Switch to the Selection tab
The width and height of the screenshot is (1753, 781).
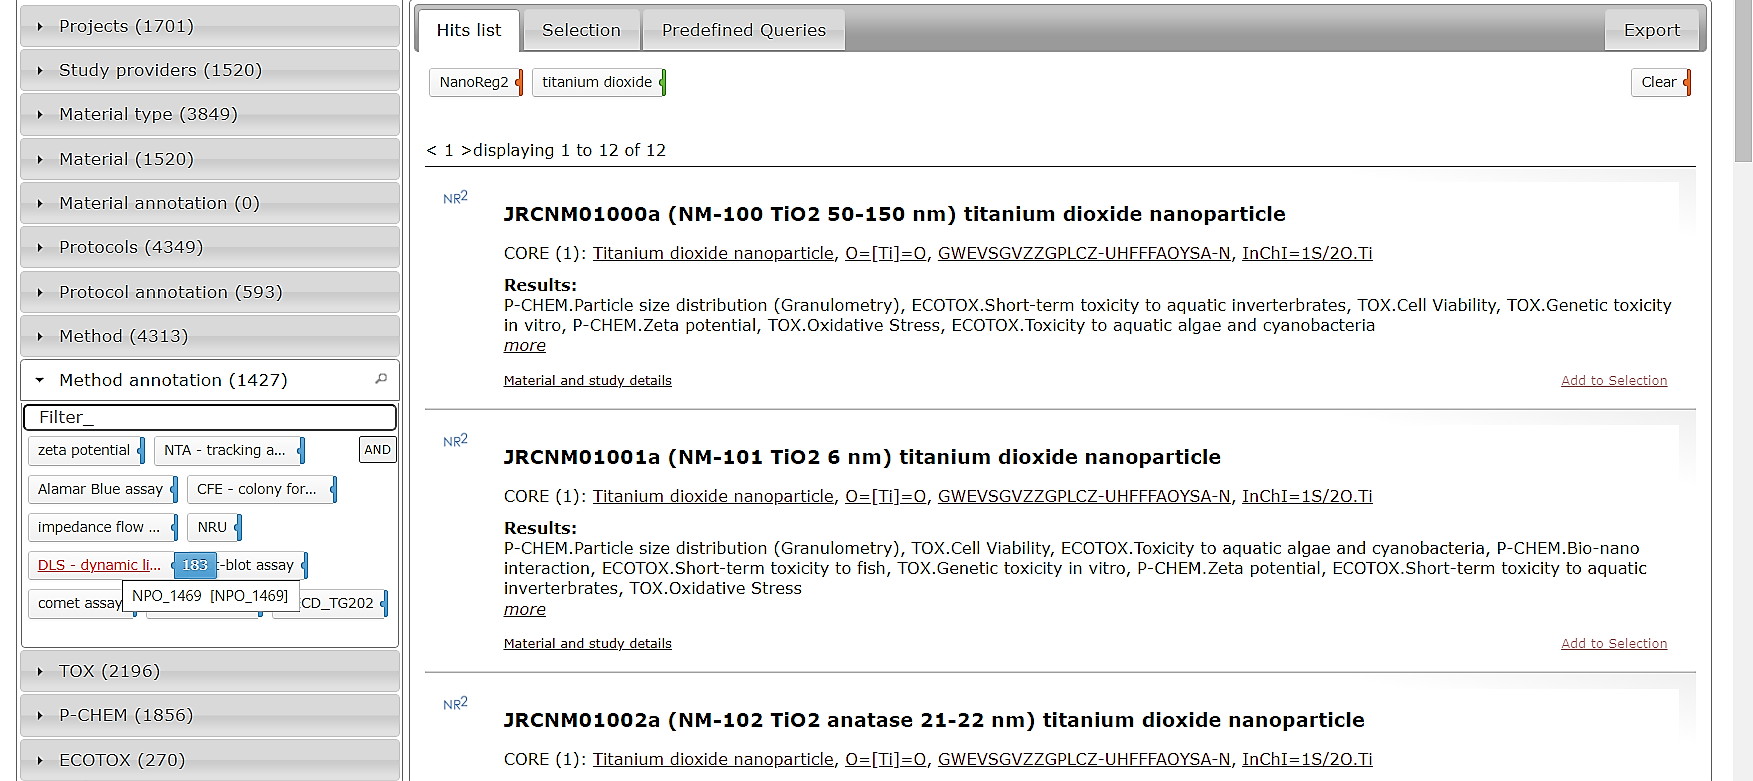(581, 30)
